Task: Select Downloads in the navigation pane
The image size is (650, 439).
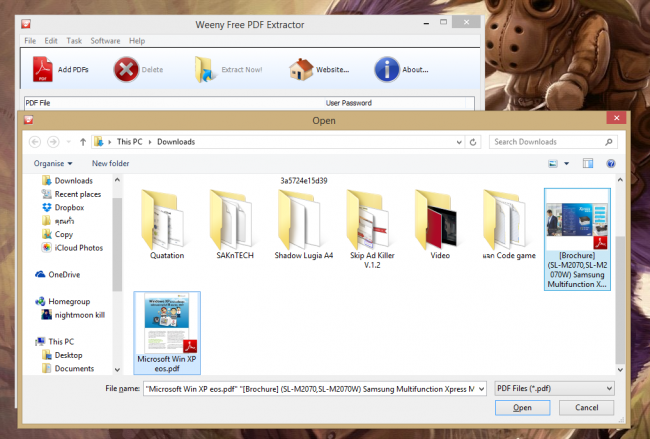Action: click(x=68, y=181)
